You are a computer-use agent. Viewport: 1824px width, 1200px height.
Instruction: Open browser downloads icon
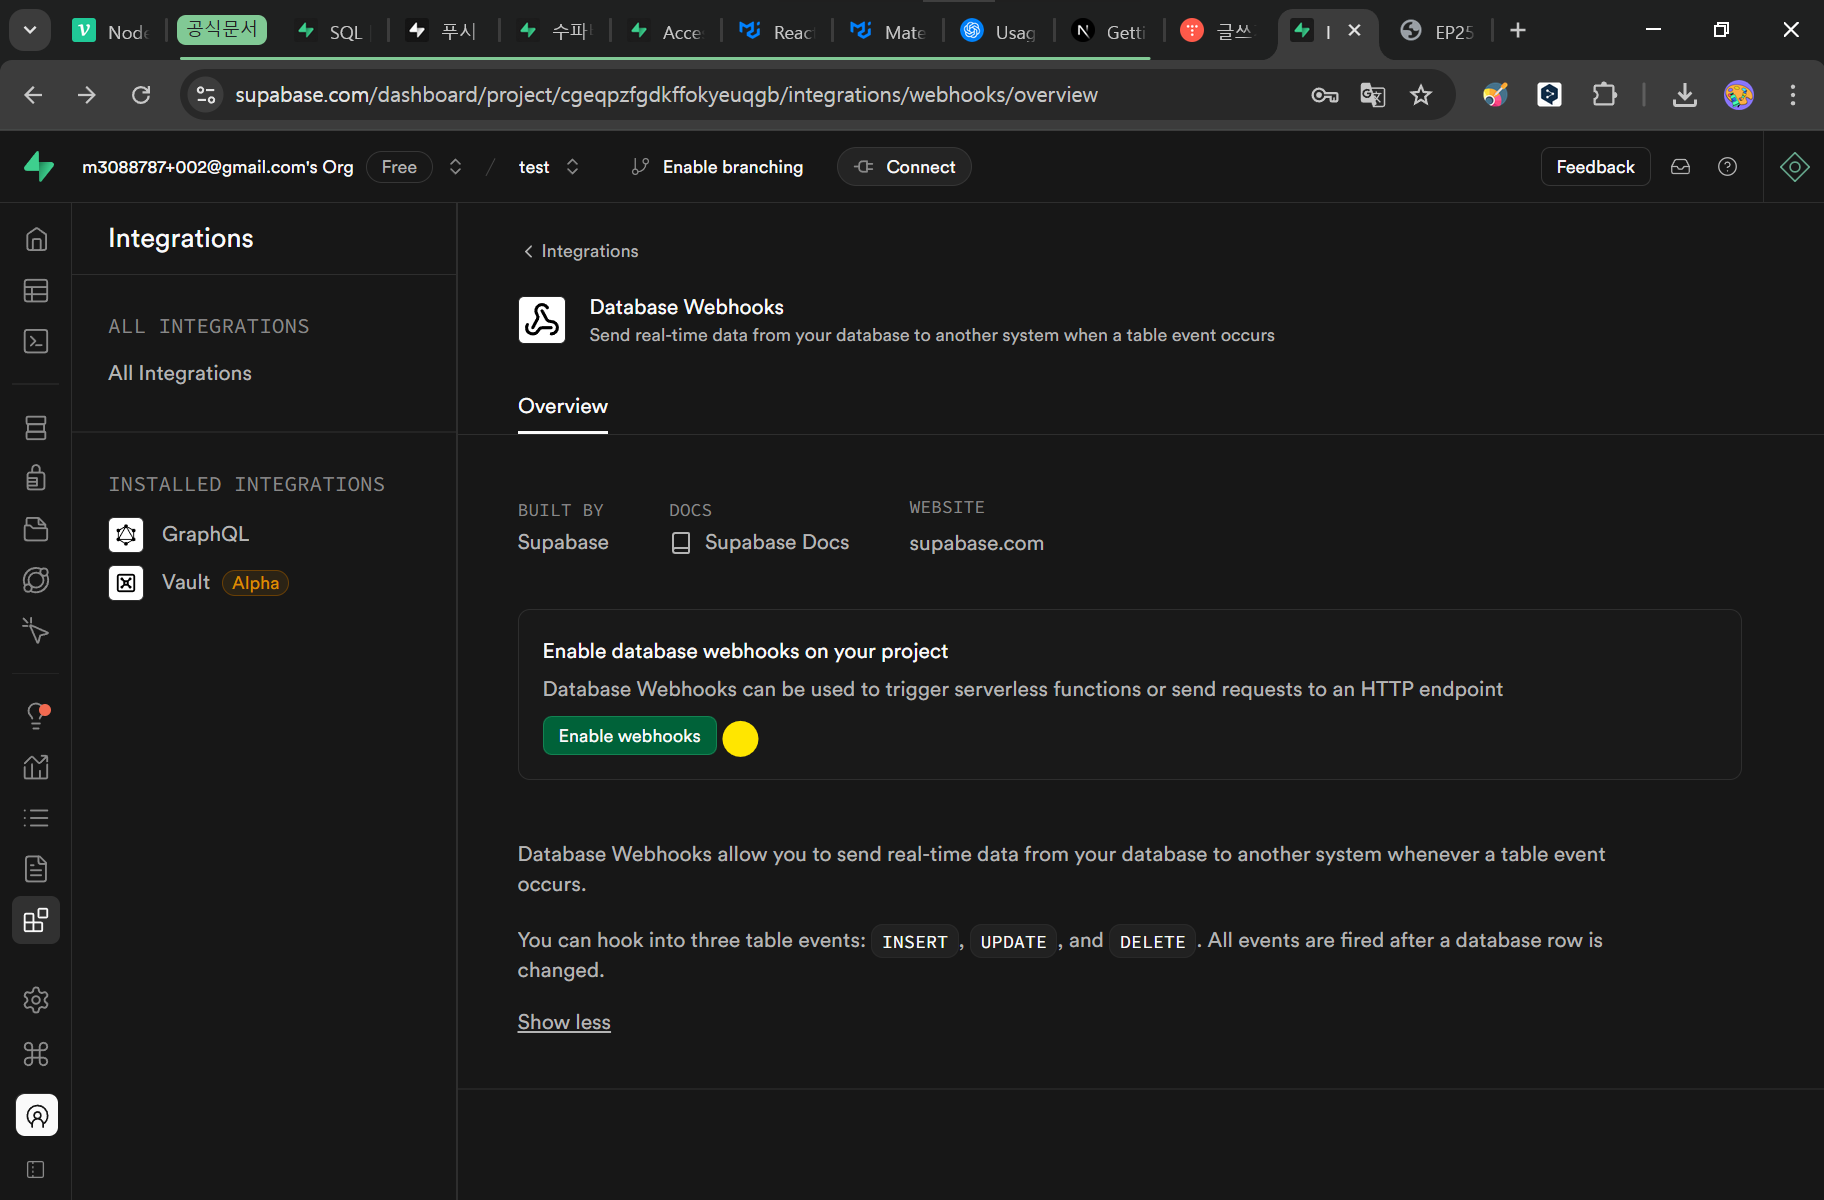(1684, 95)
